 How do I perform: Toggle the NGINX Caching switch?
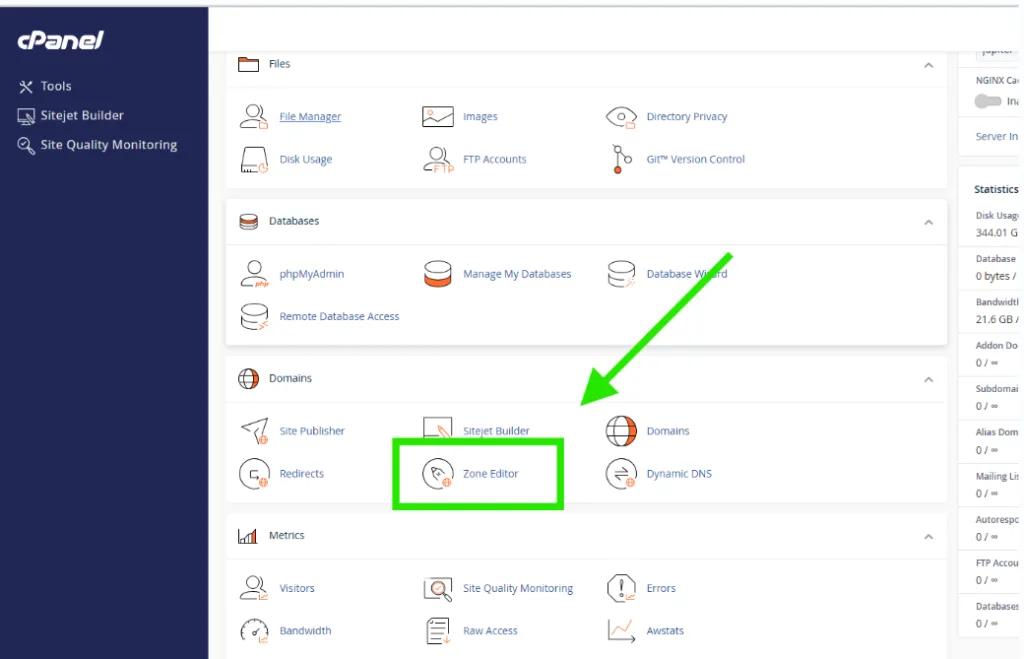(x=988, y=101)
